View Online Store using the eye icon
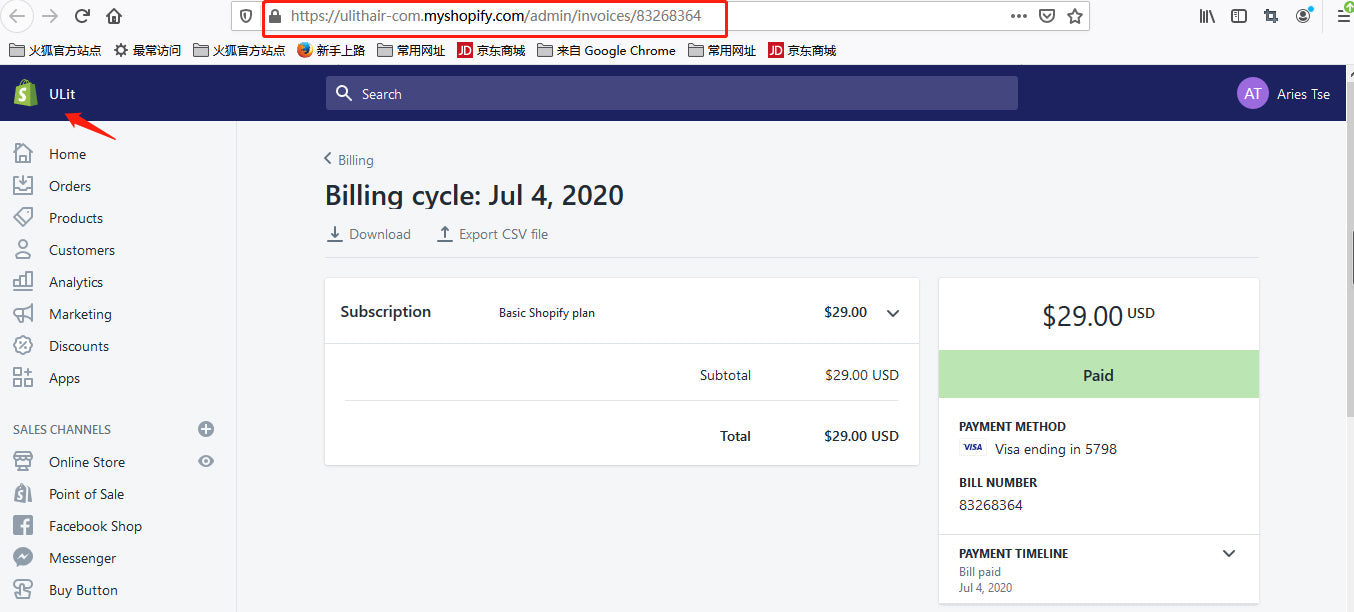Screen dimensions: 1354x612 (206, 461)
